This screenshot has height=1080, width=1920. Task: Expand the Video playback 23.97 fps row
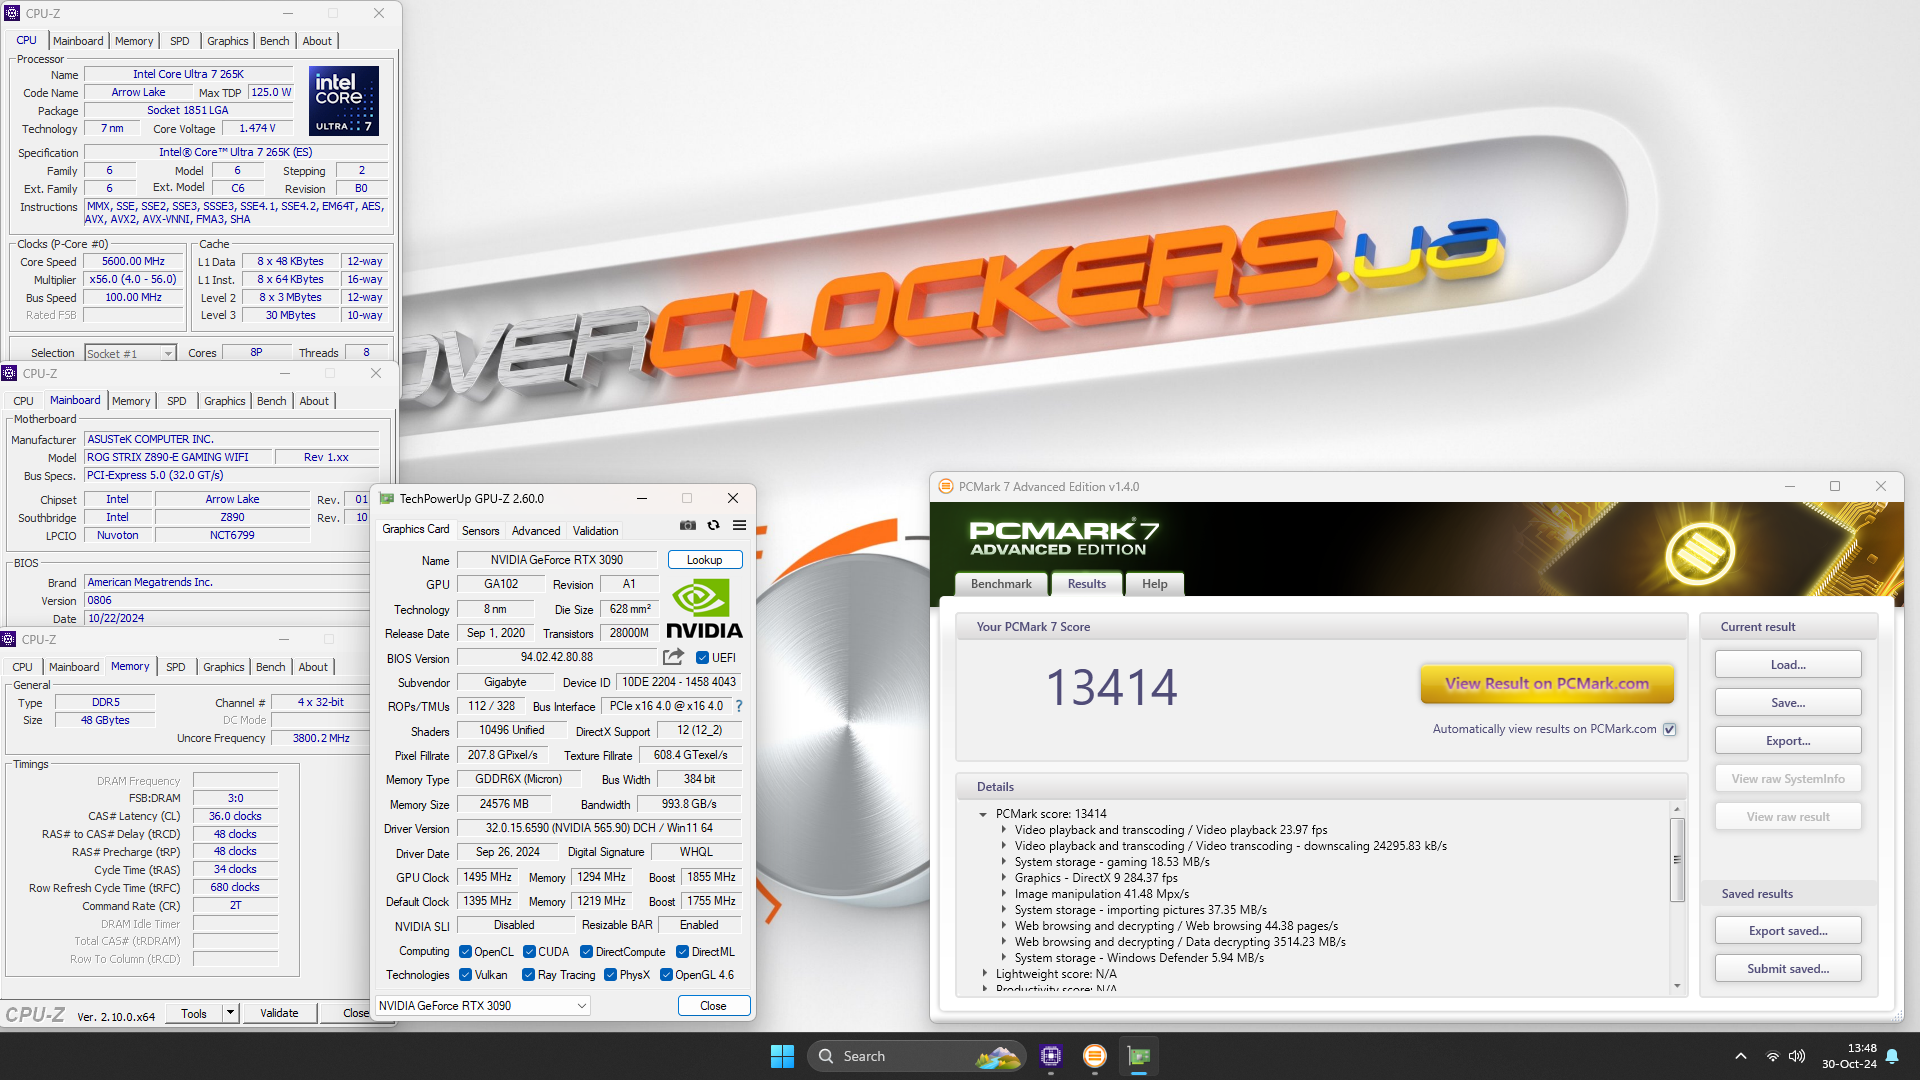click(1004, 830)
